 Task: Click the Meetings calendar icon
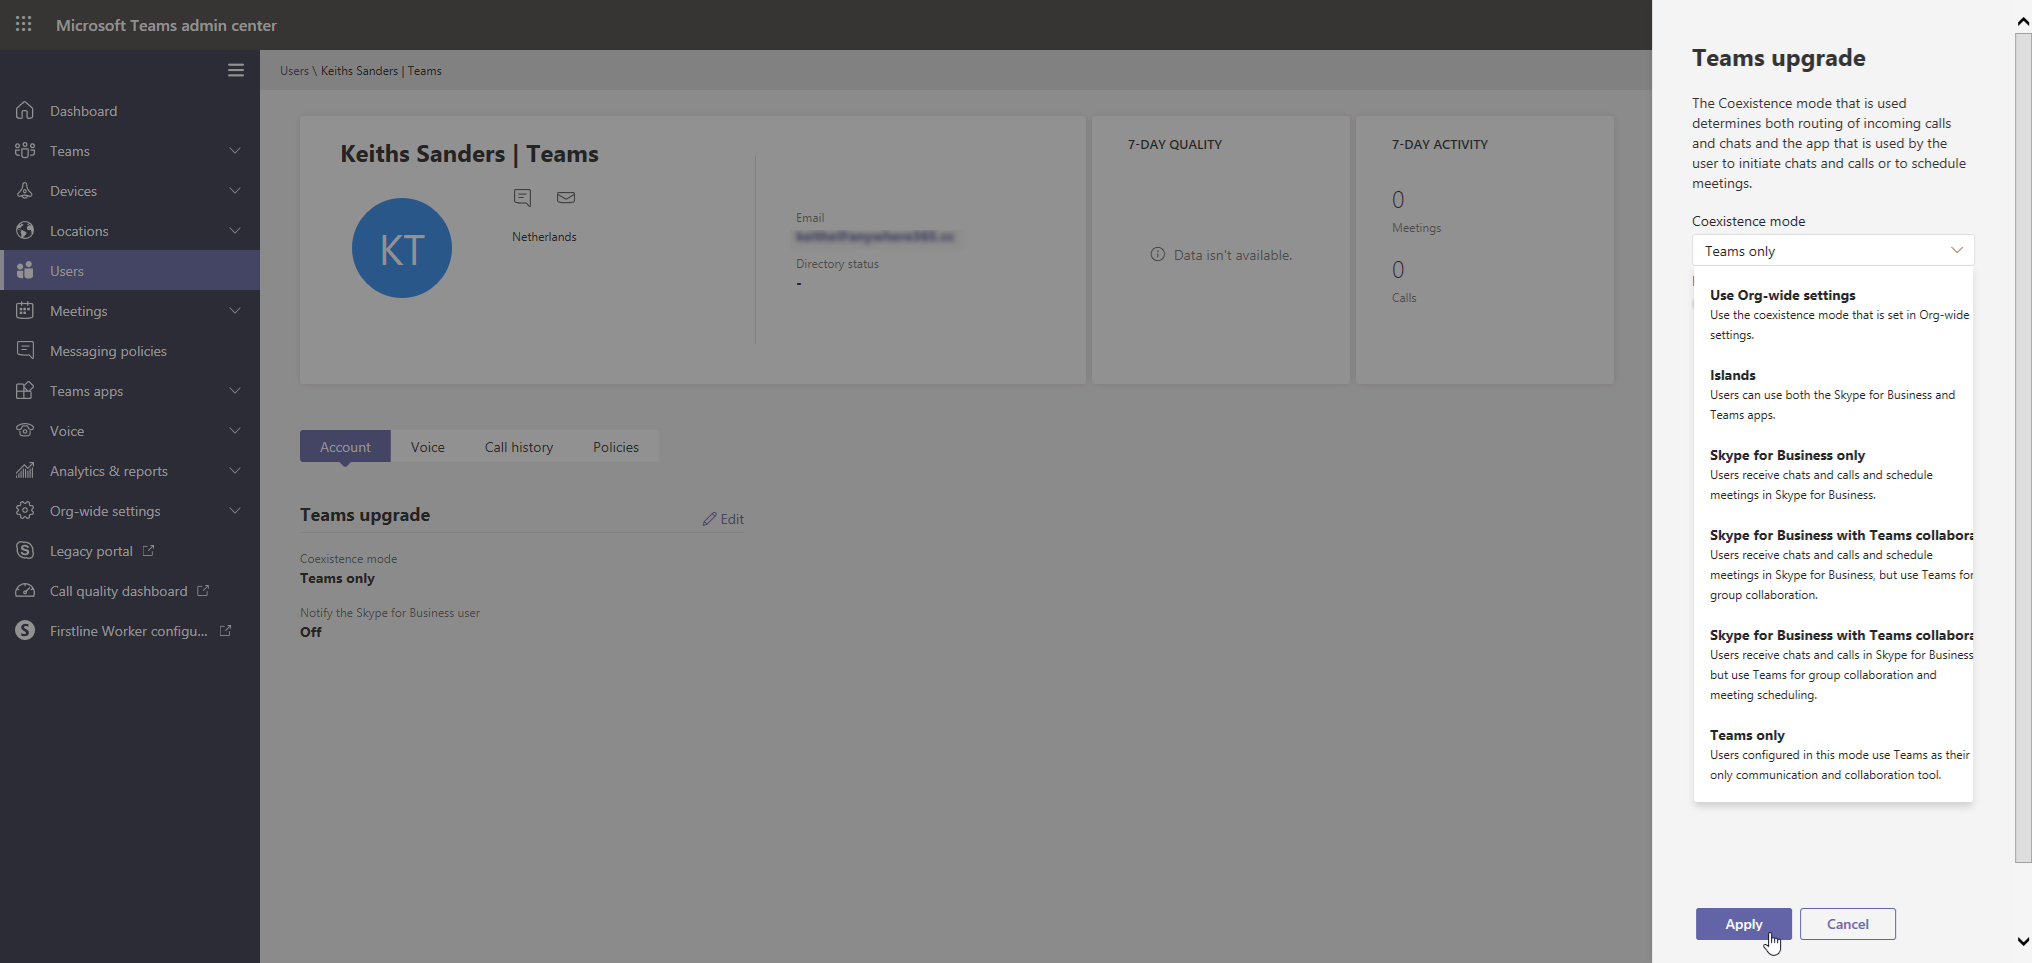25,310
